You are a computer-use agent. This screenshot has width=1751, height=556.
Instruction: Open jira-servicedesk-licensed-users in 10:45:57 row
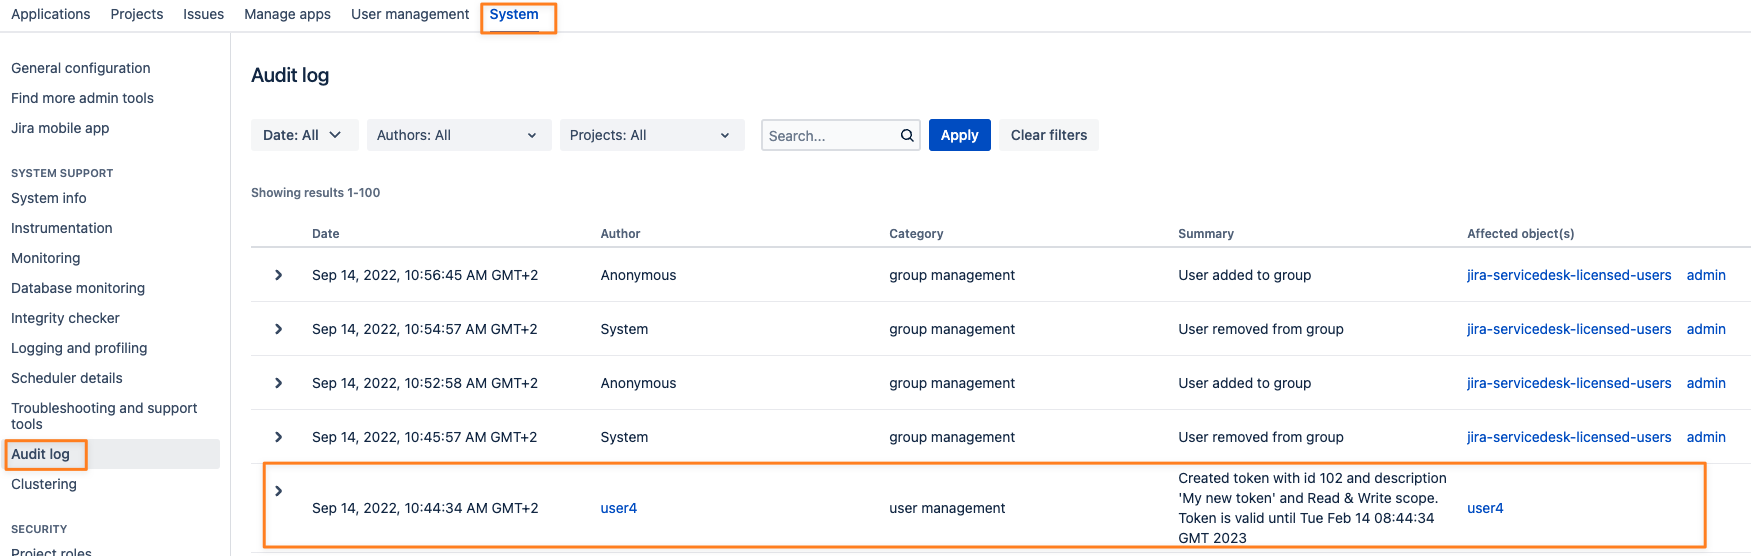[1569, 437]
